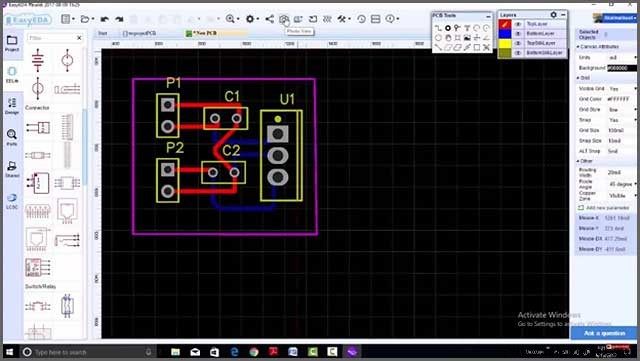The width and height of the screenshot is (640, 361).
Task: Minimize the PCB Tools panel
Action: (488, 16)
